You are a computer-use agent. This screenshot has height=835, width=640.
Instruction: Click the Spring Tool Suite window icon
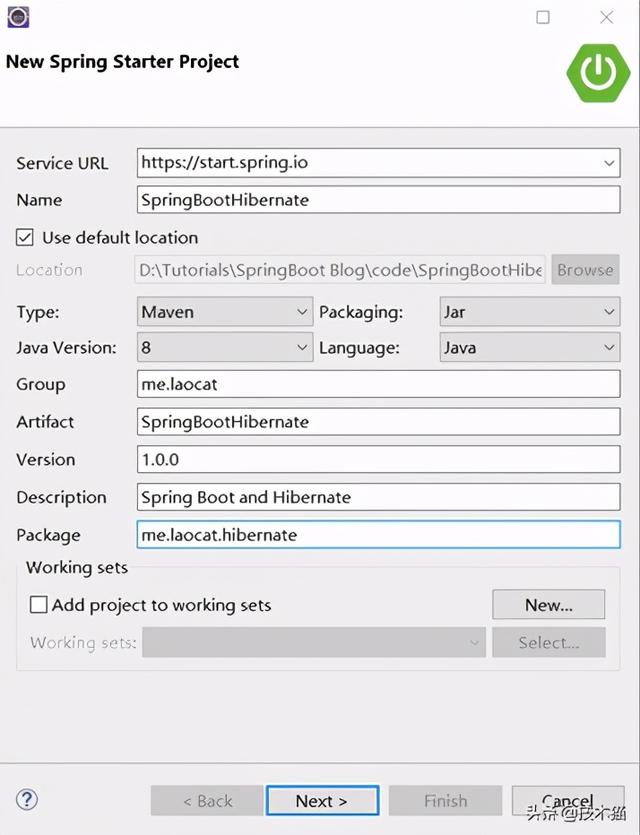(18, 17)
